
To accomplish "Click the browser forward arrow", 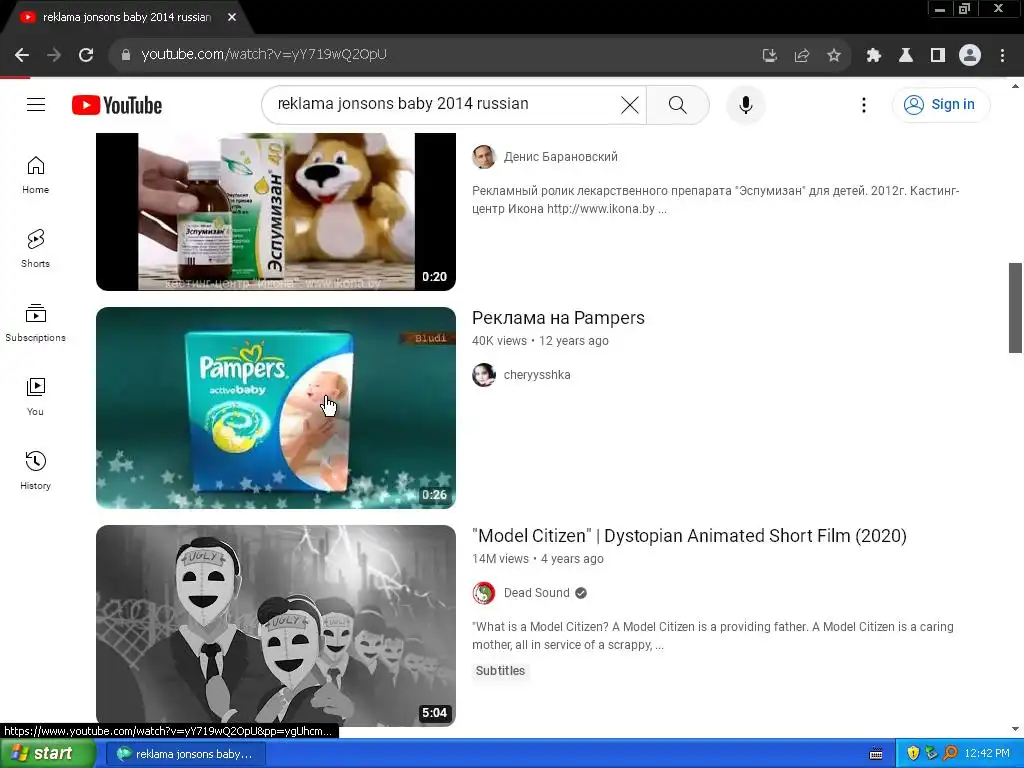I will coord(54,55).
